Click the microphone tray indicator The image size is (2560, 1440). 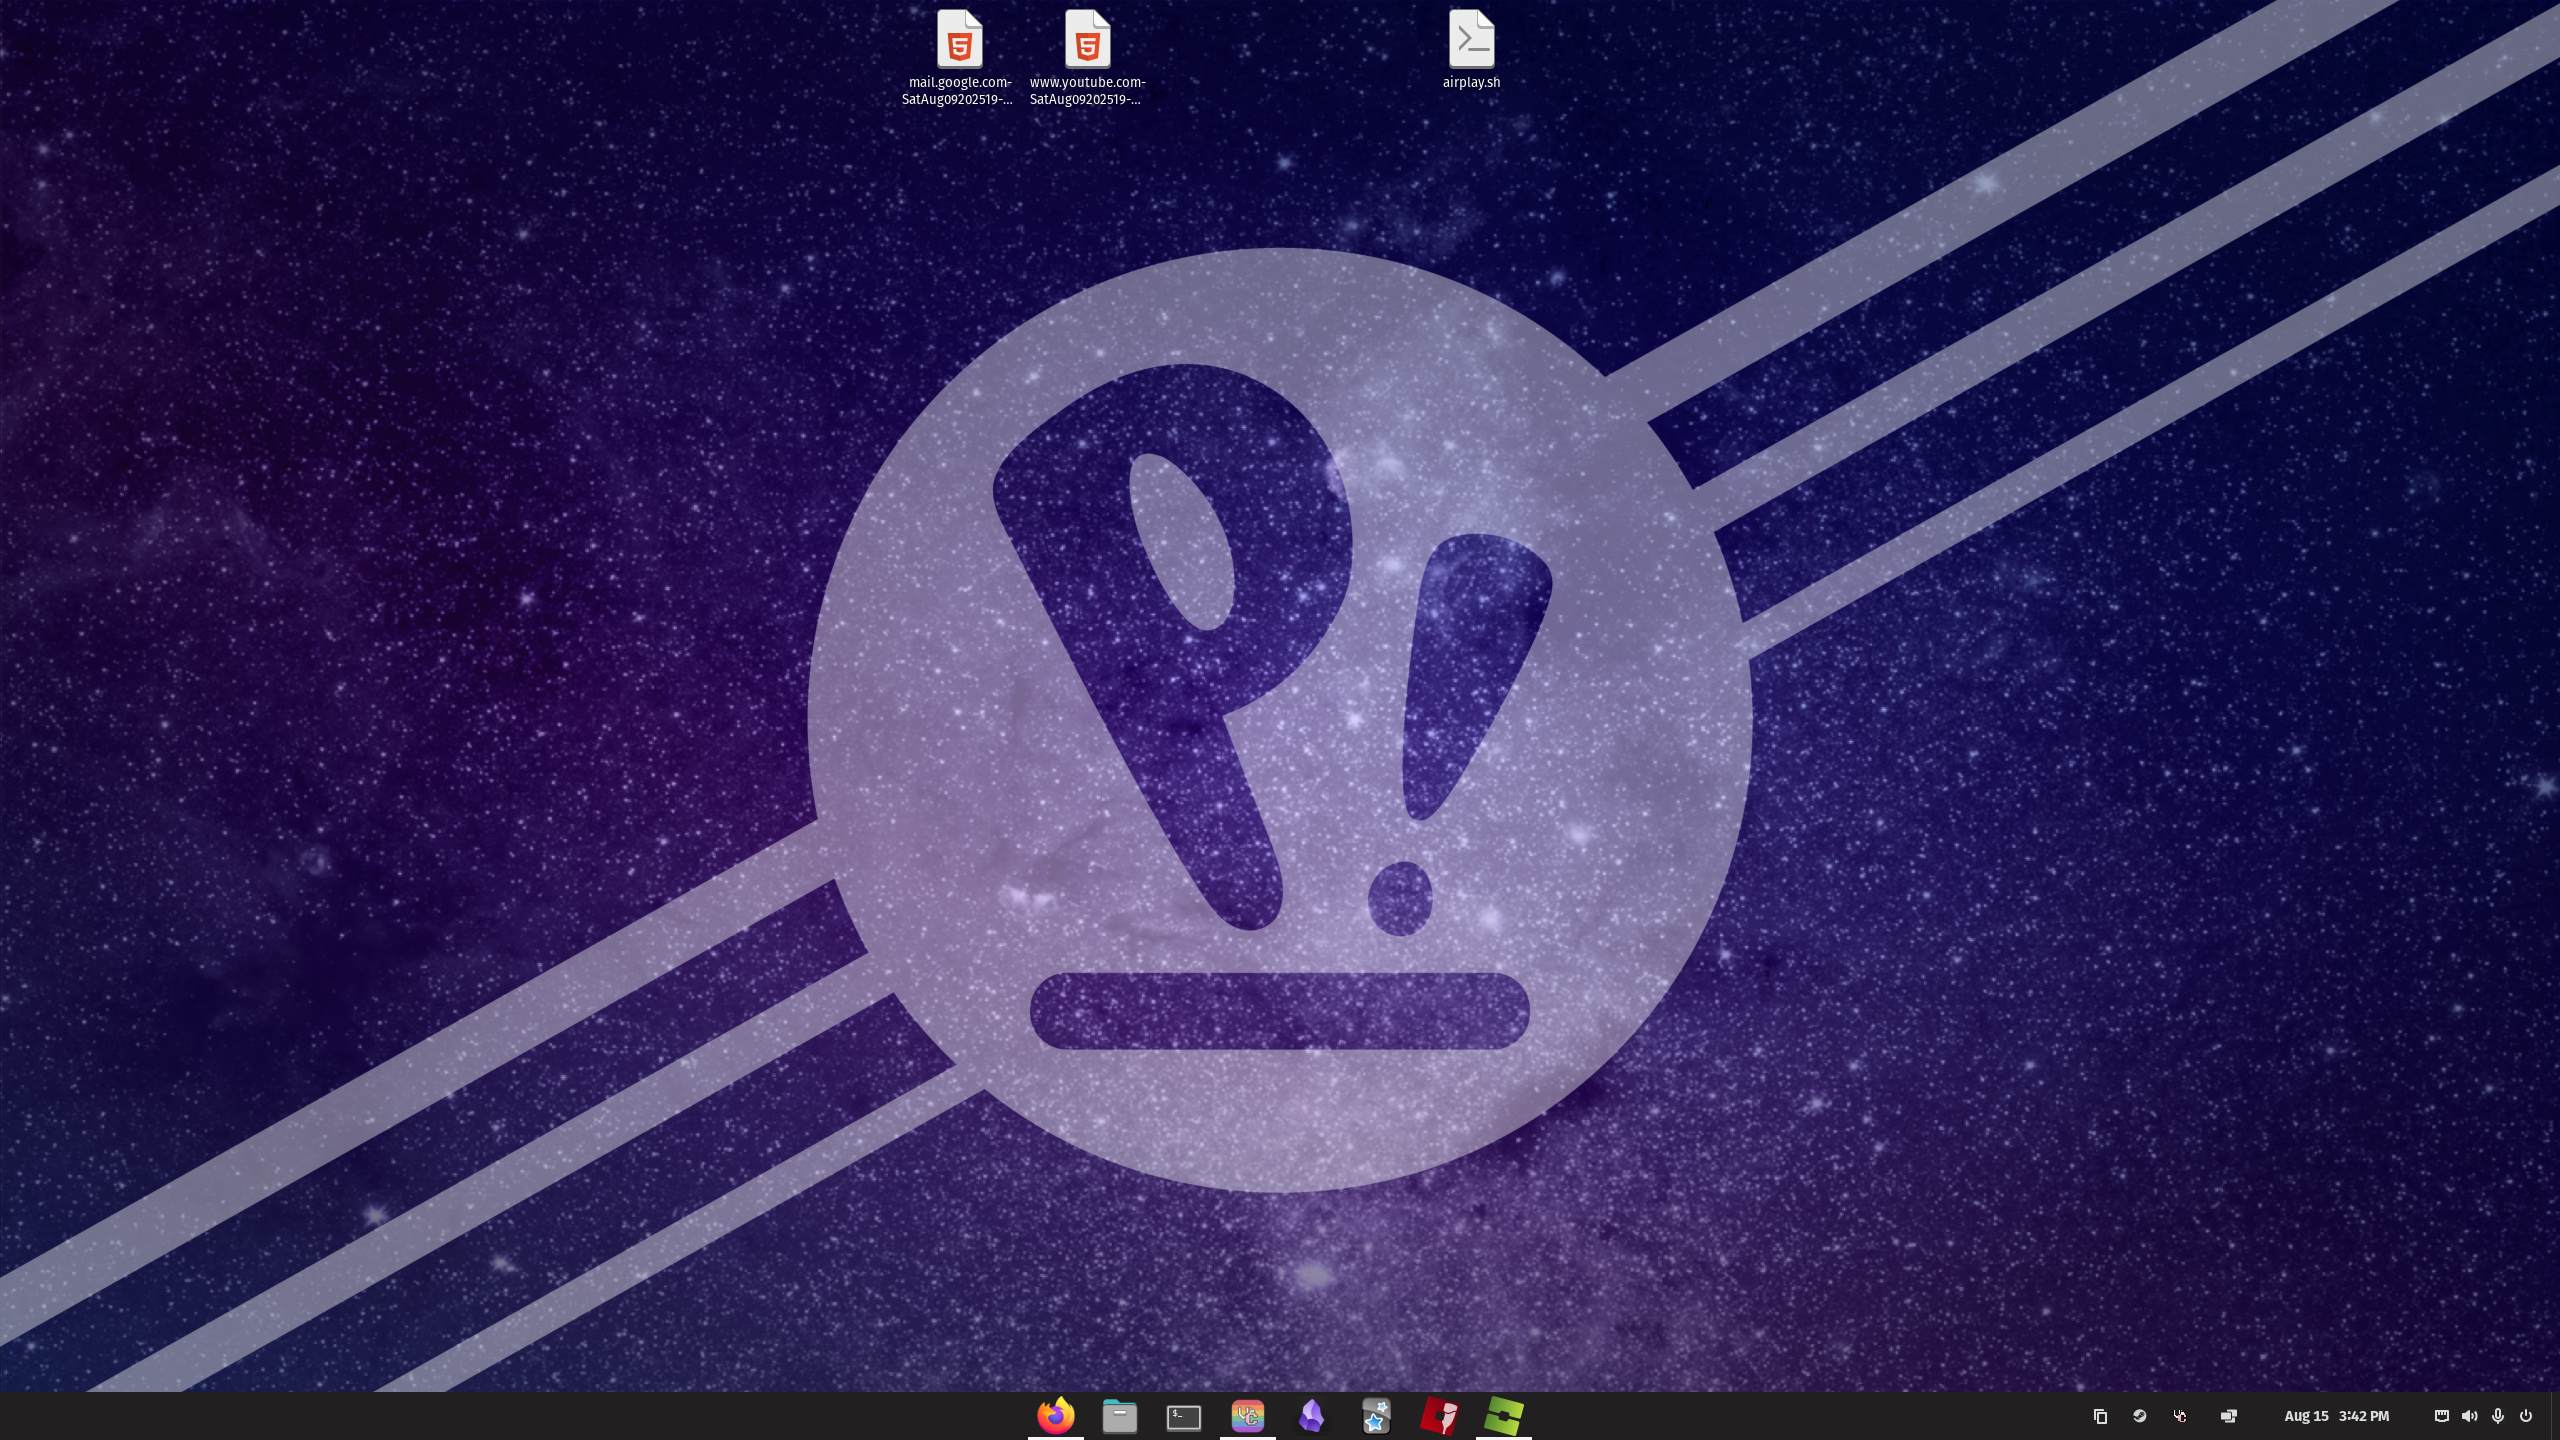[x=2497, y=1416]
